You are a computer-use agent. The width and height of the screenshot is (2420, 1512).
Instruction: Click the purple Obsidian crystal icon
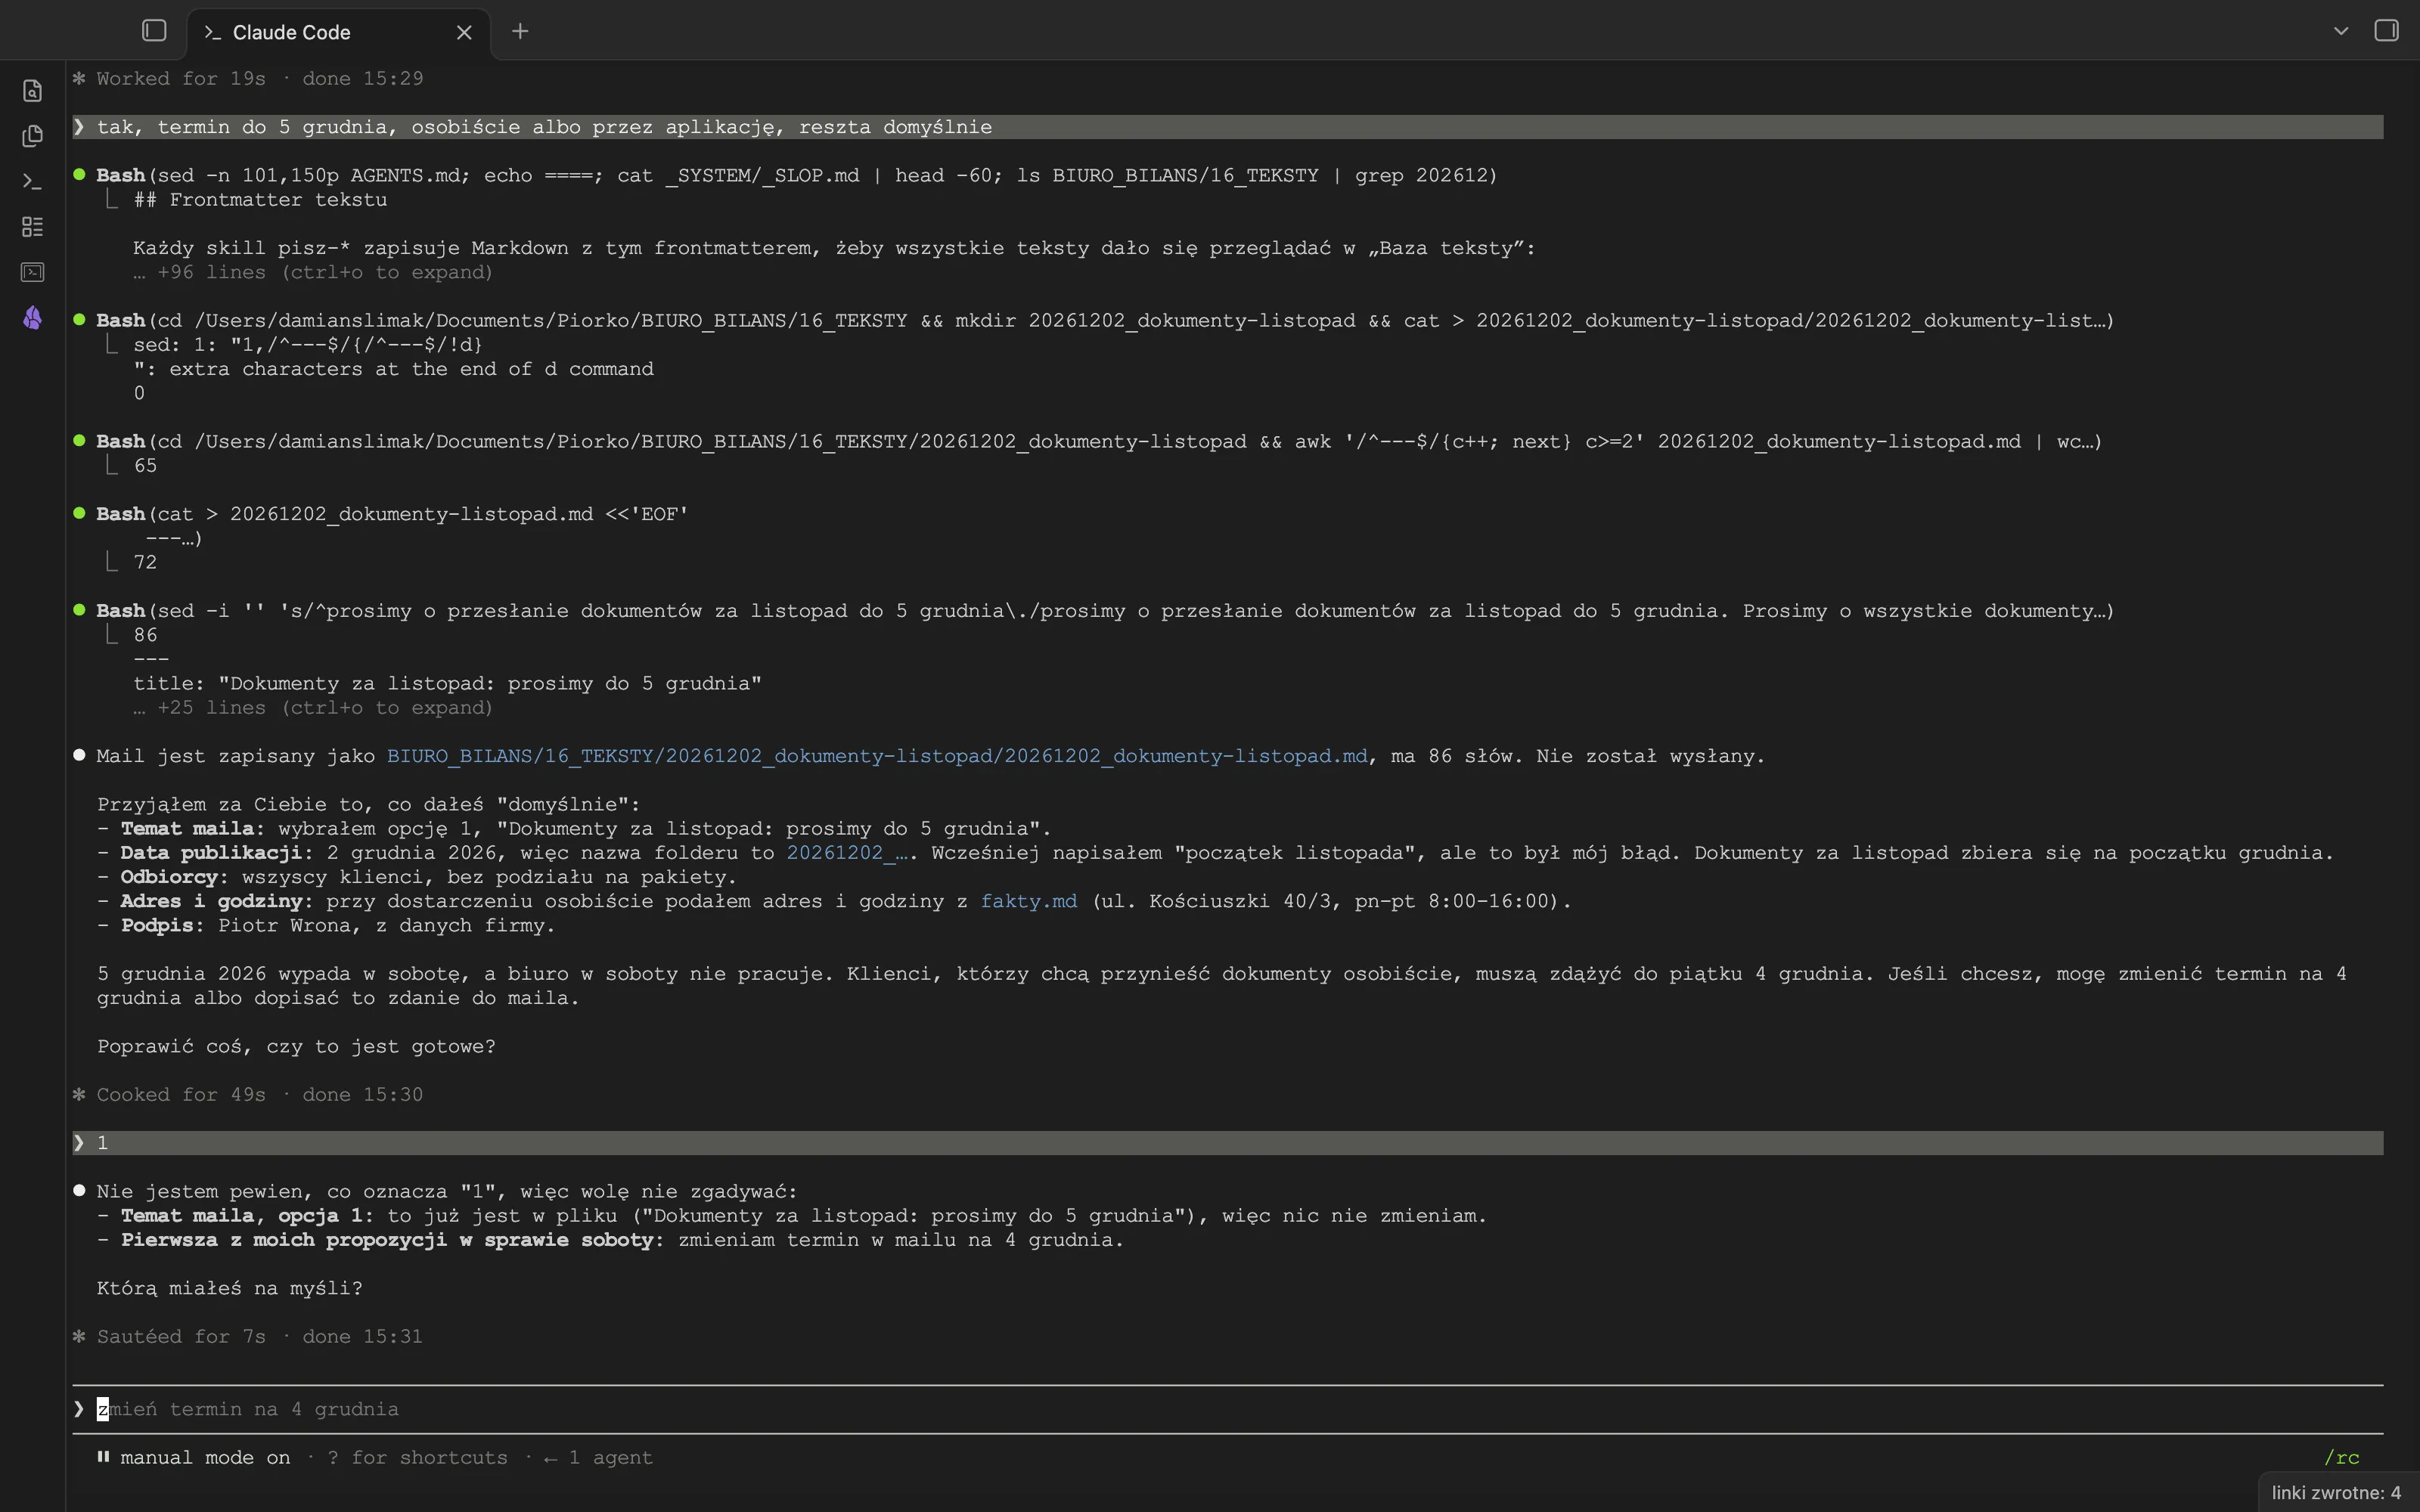click(x=32, y=318)
